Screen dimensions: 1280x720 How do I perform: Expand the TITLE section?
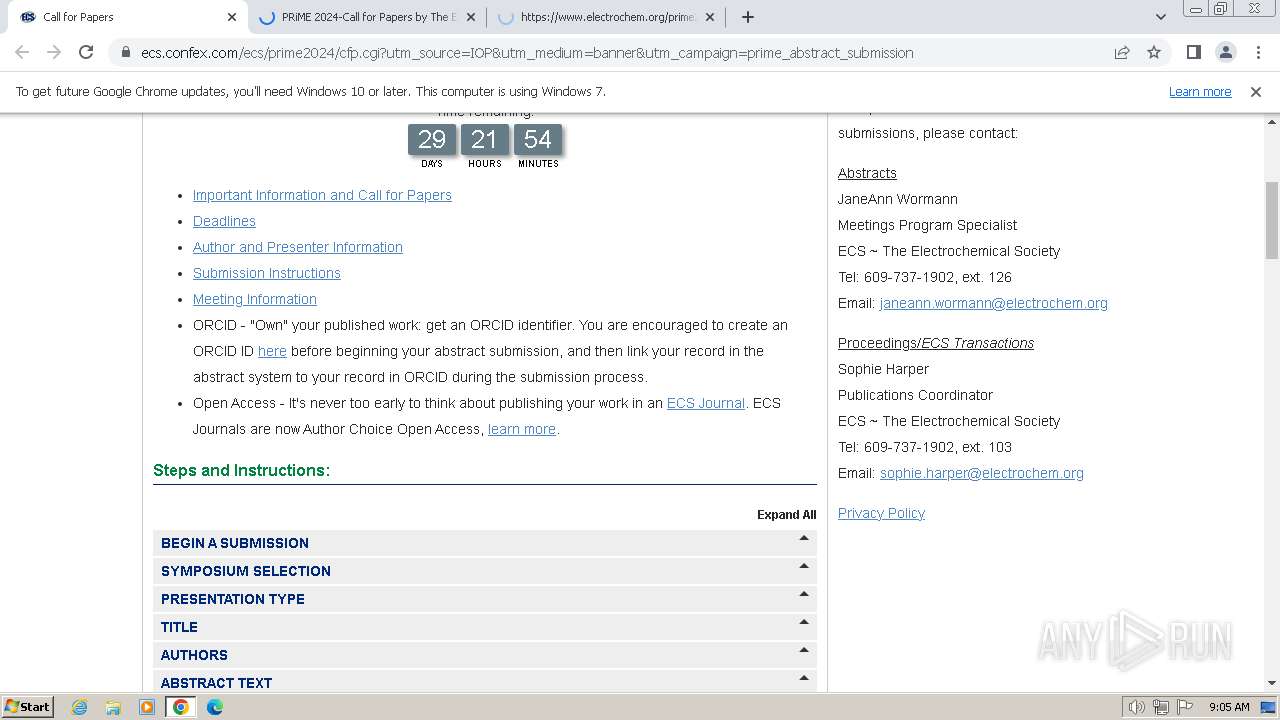click(x=485, y=627)
